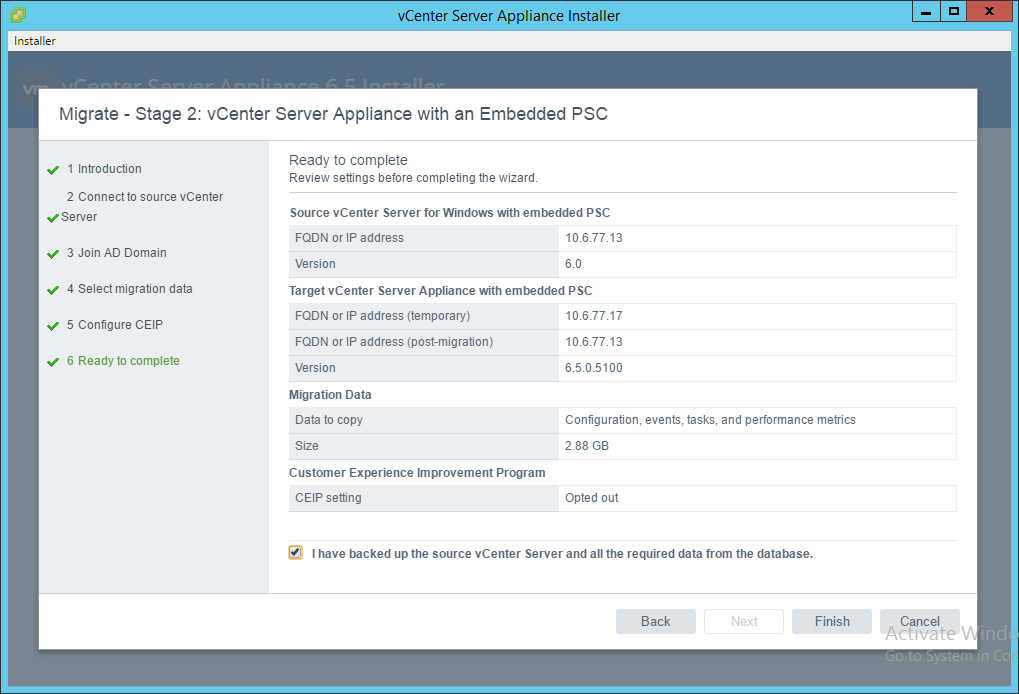Click the Data to copy label

(329, 420)
